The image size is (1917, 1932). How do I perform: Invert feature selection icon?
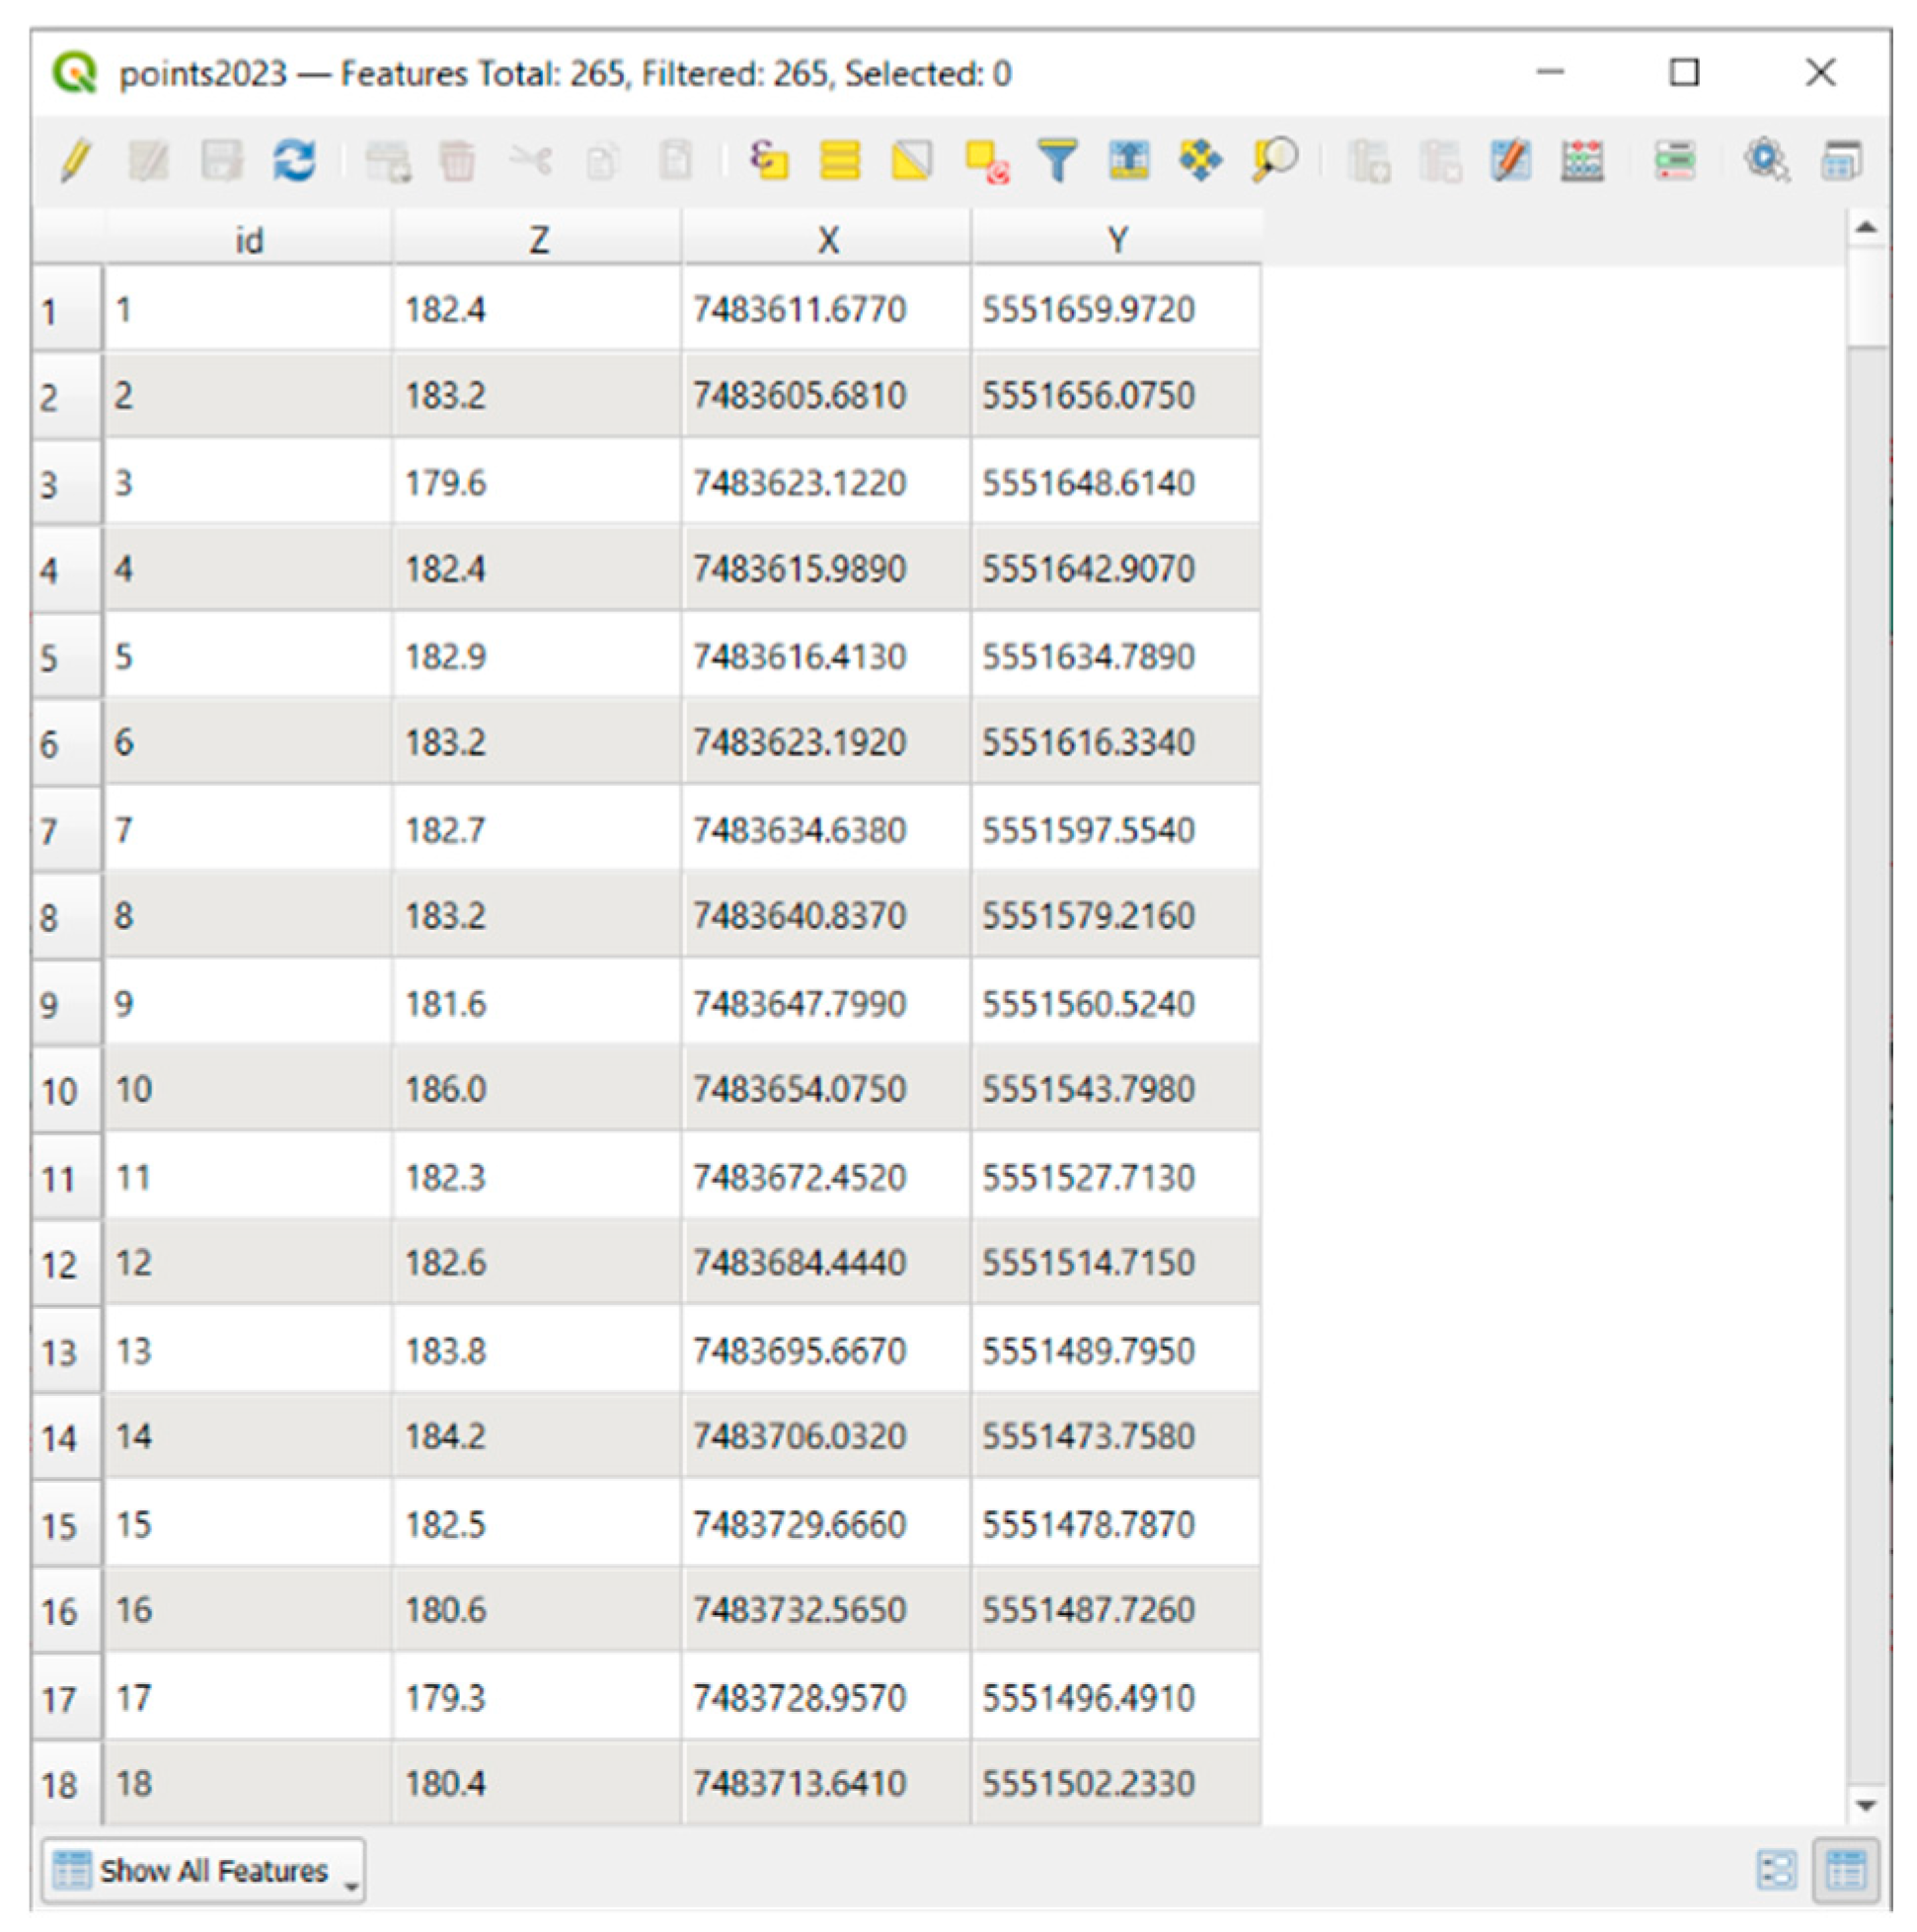[912, 160]
